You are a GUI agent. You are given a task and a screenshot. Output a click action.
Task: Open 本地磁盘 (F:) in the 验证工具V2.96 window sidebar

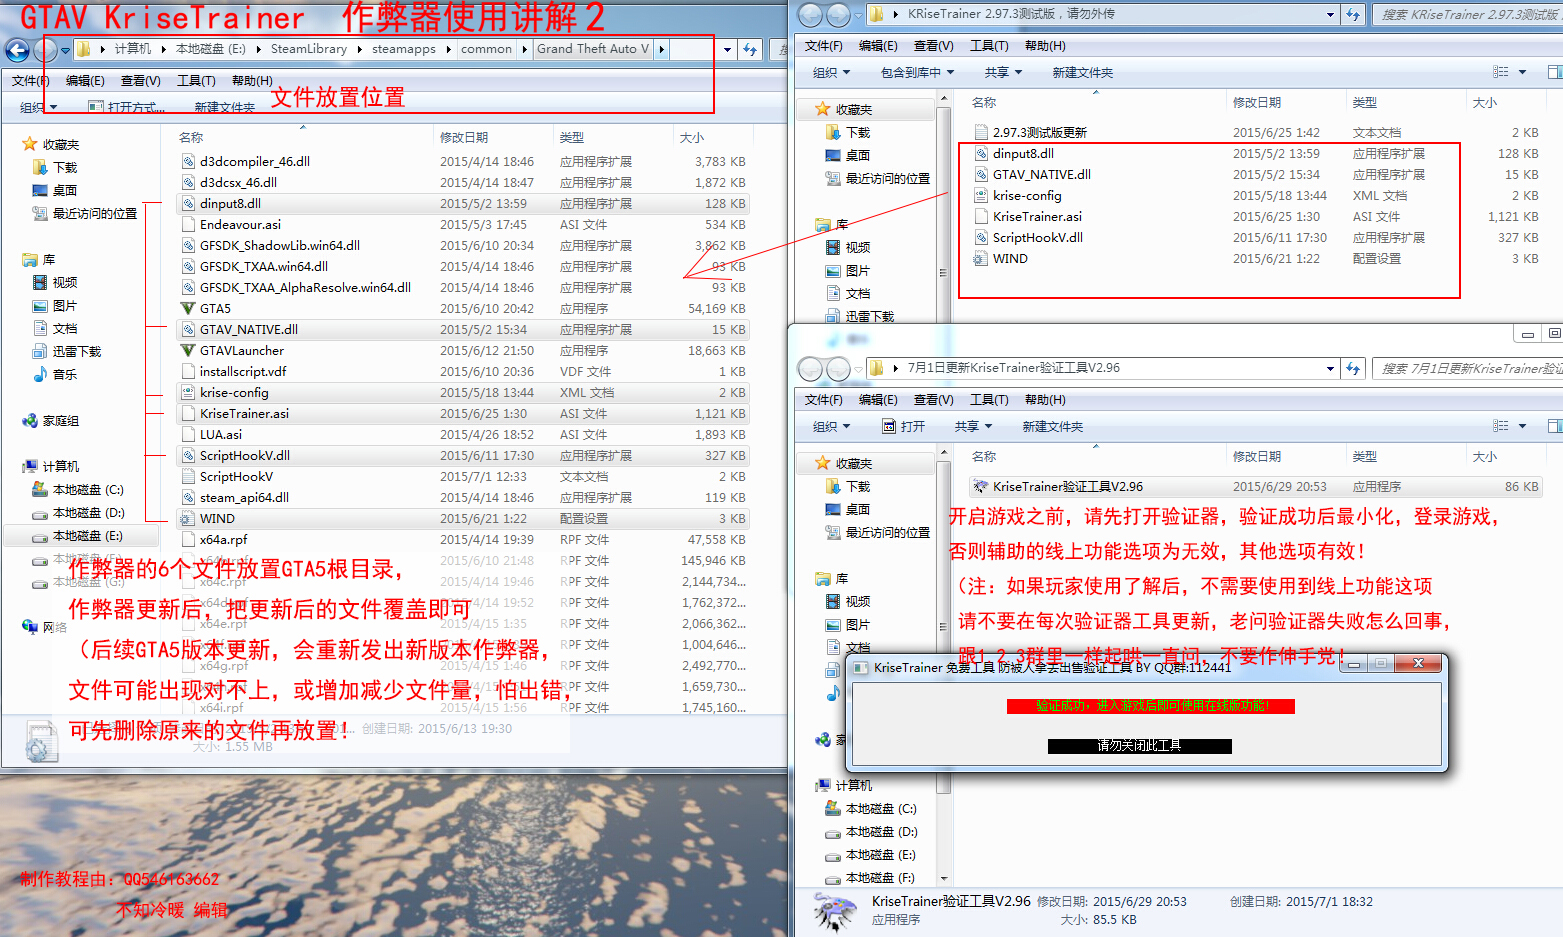point(880,877)
